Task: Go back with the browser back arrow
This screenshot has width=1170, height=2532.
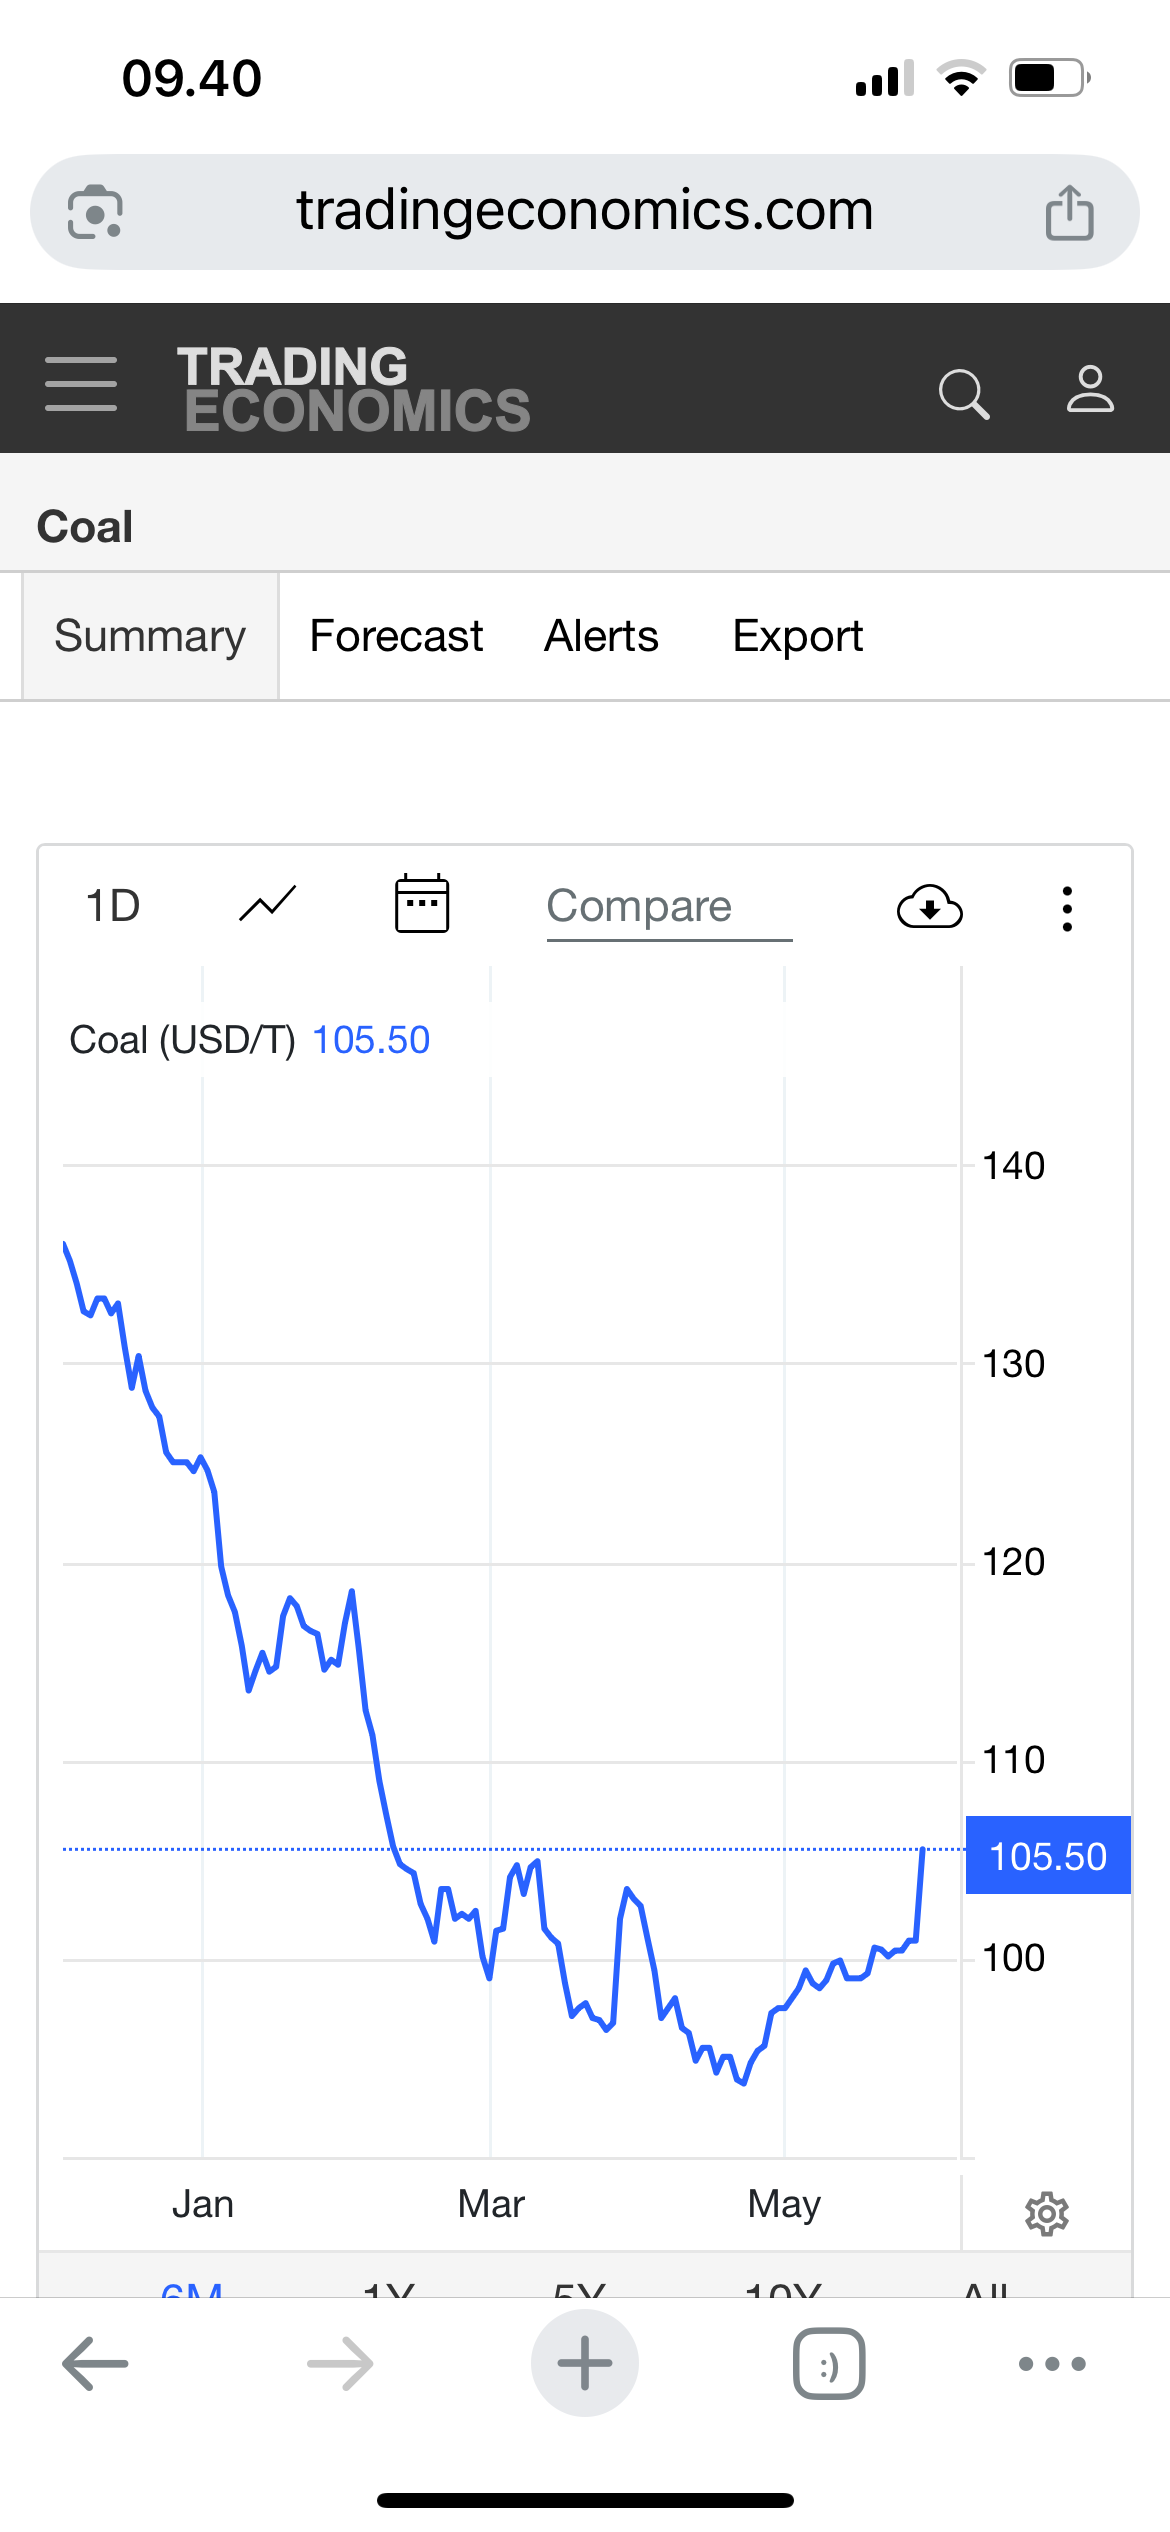Action: point(95,2364)
